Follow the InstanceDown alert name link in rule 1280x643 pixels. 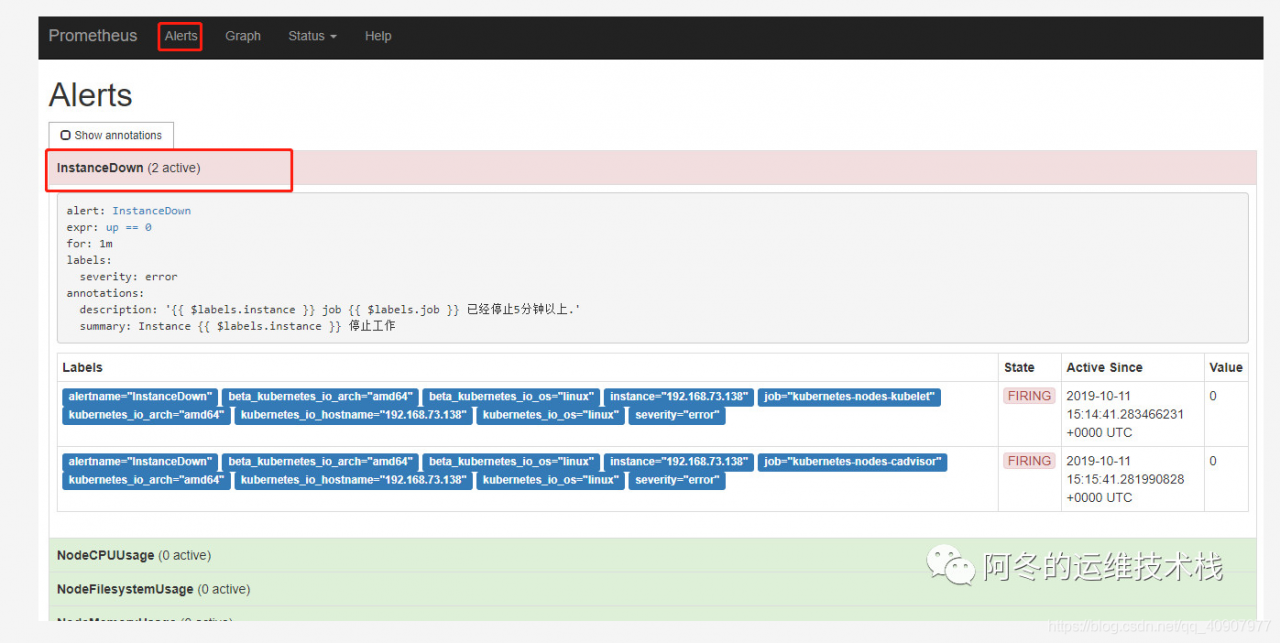151,211
